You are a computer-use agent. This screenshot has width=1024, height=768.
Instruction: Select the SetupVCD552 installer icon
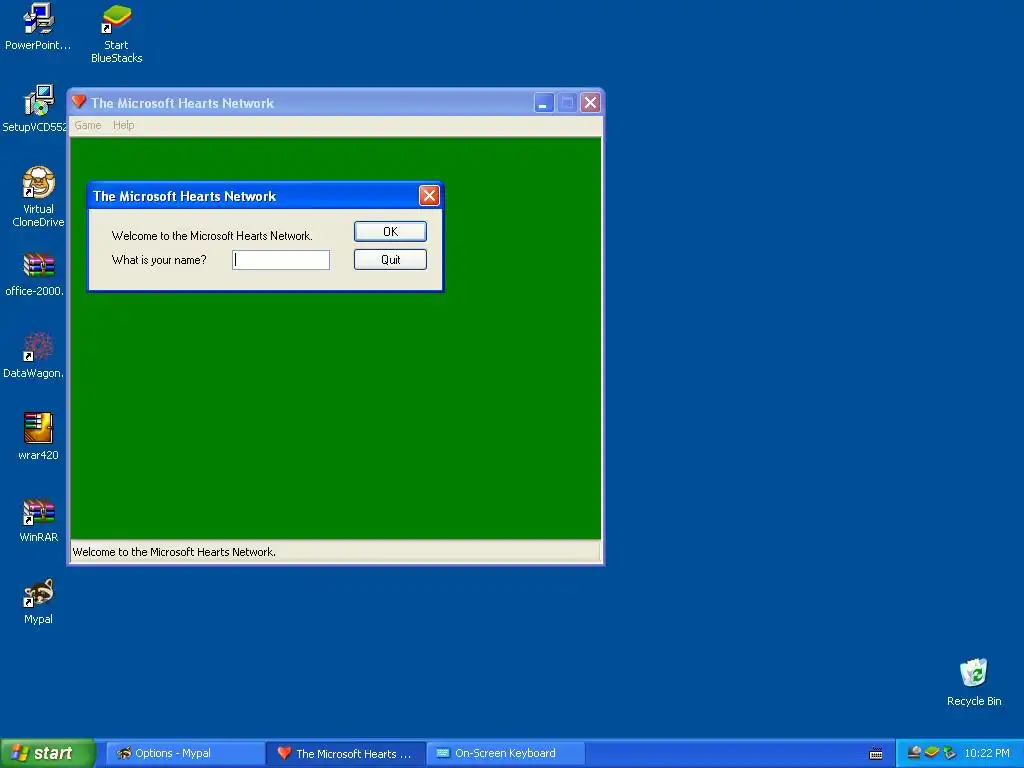(x=38, y=108)
